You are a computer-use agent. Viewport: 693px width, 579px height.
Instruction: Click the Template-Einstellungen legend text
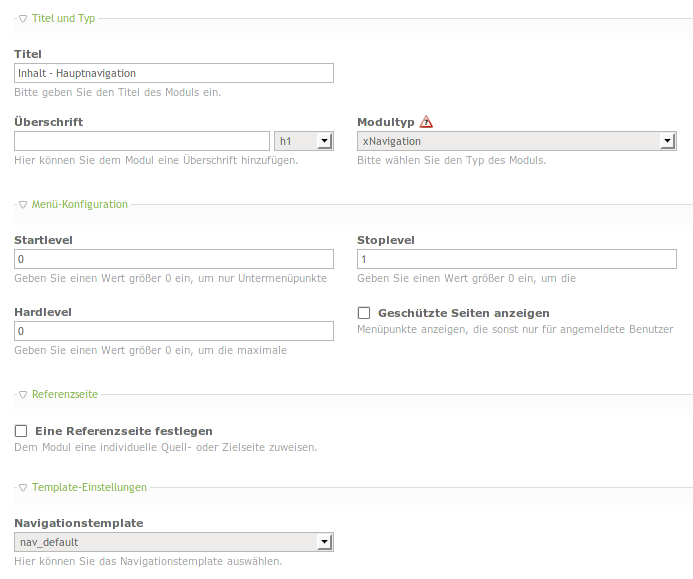(89, 488)
